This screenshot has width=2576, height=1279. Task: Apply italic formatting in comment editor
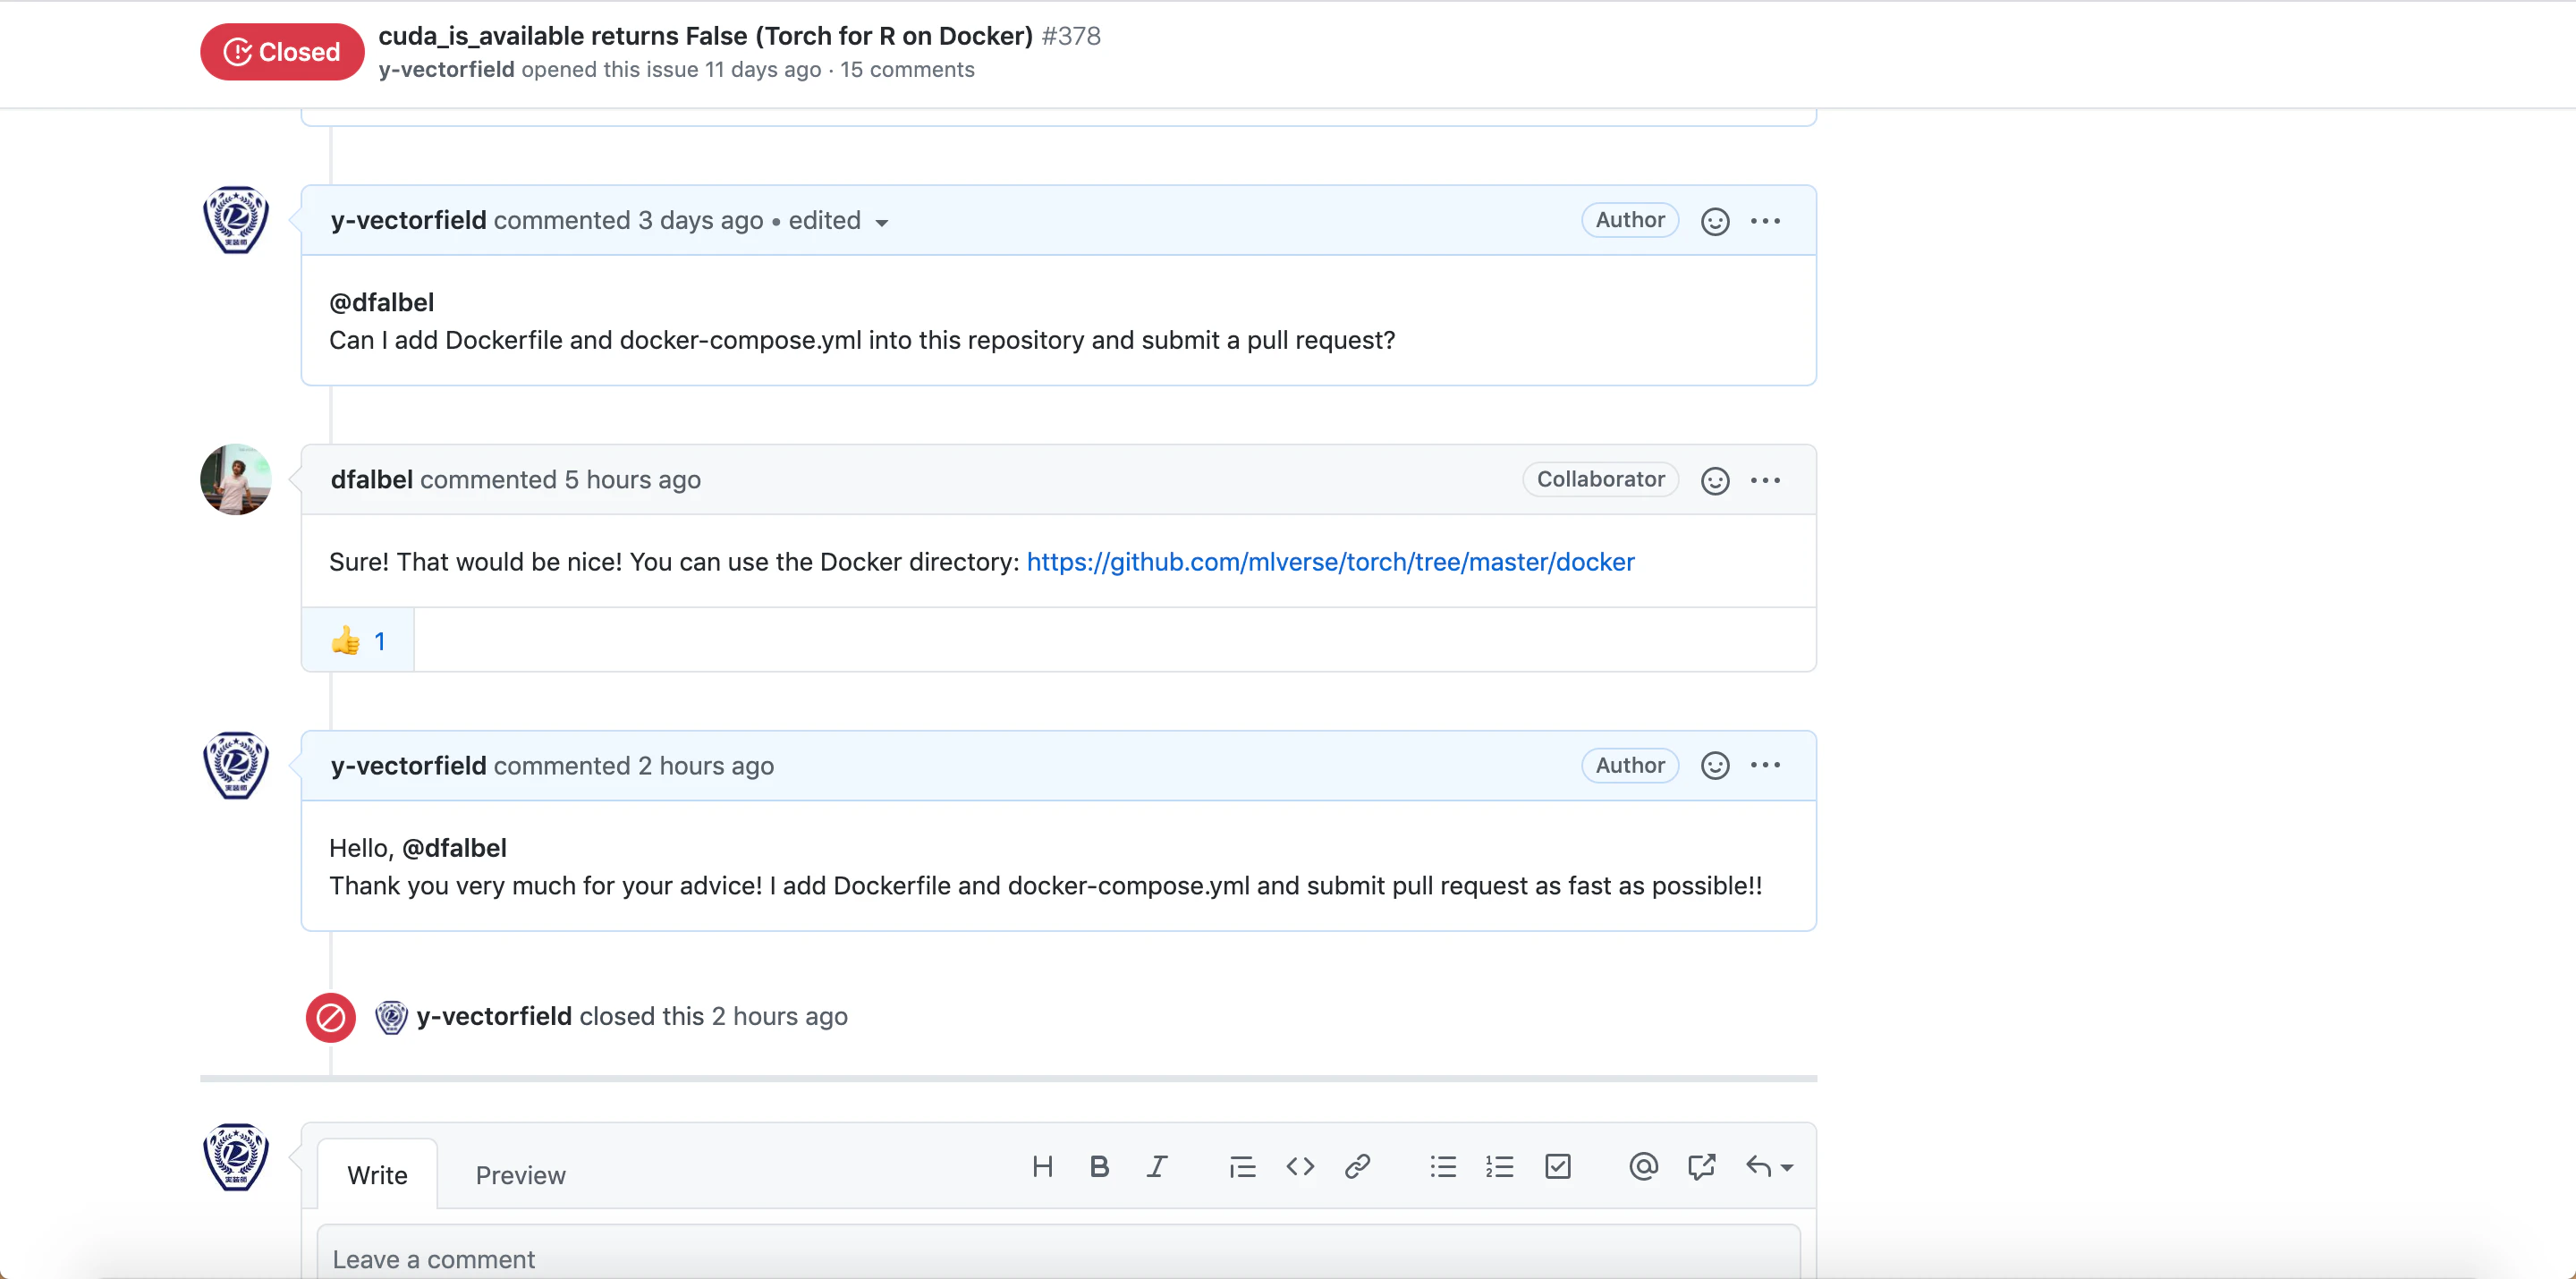(x=1157, y=1166)
